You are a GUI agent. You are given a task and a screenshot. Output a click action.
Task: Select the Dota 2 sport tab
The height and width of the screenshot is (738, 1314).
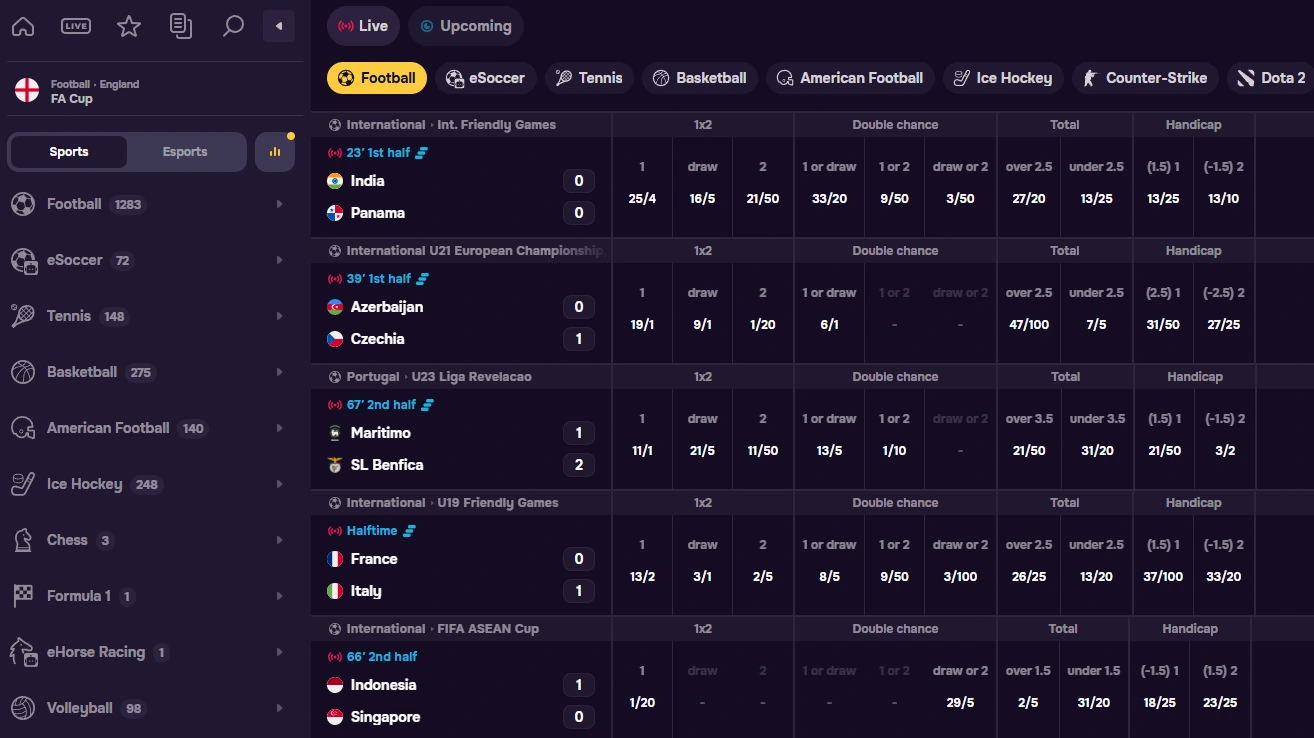point(1270,78)
